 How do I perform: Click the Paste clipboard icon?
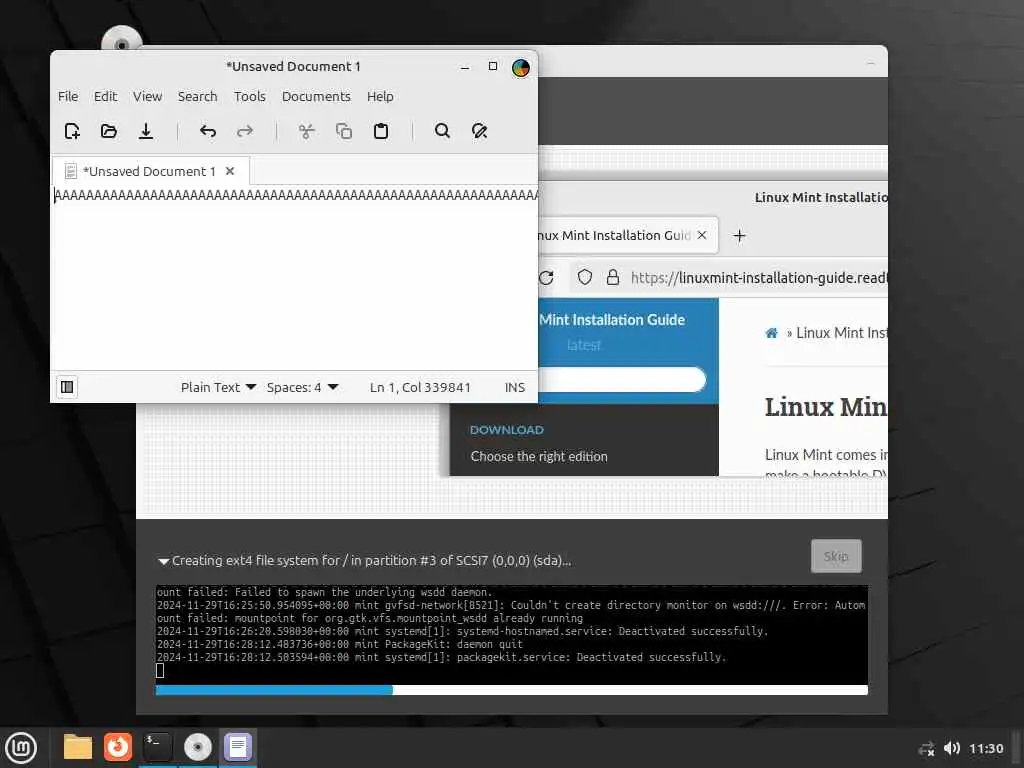[x=381, y=131]
